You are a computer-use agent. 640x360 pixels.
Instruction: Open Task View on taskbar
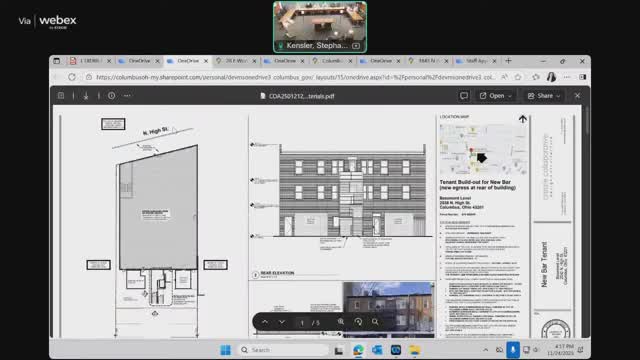tap(339, 350)
